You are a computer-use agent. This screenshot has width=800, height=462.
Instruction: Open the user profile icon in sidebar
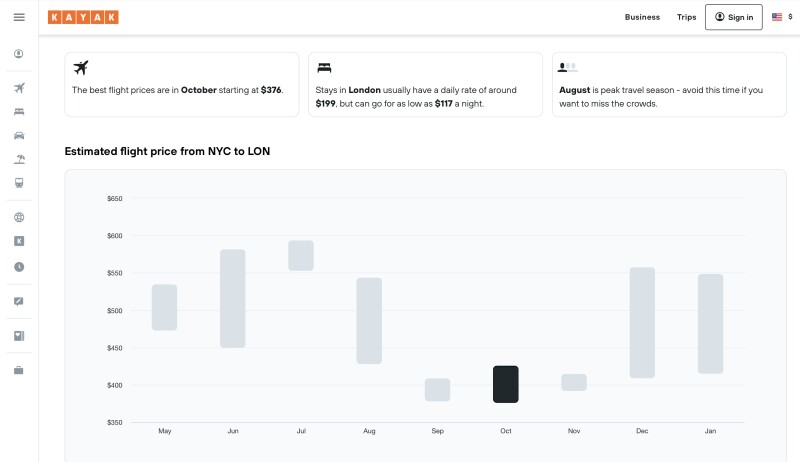(x=19, y=54)
